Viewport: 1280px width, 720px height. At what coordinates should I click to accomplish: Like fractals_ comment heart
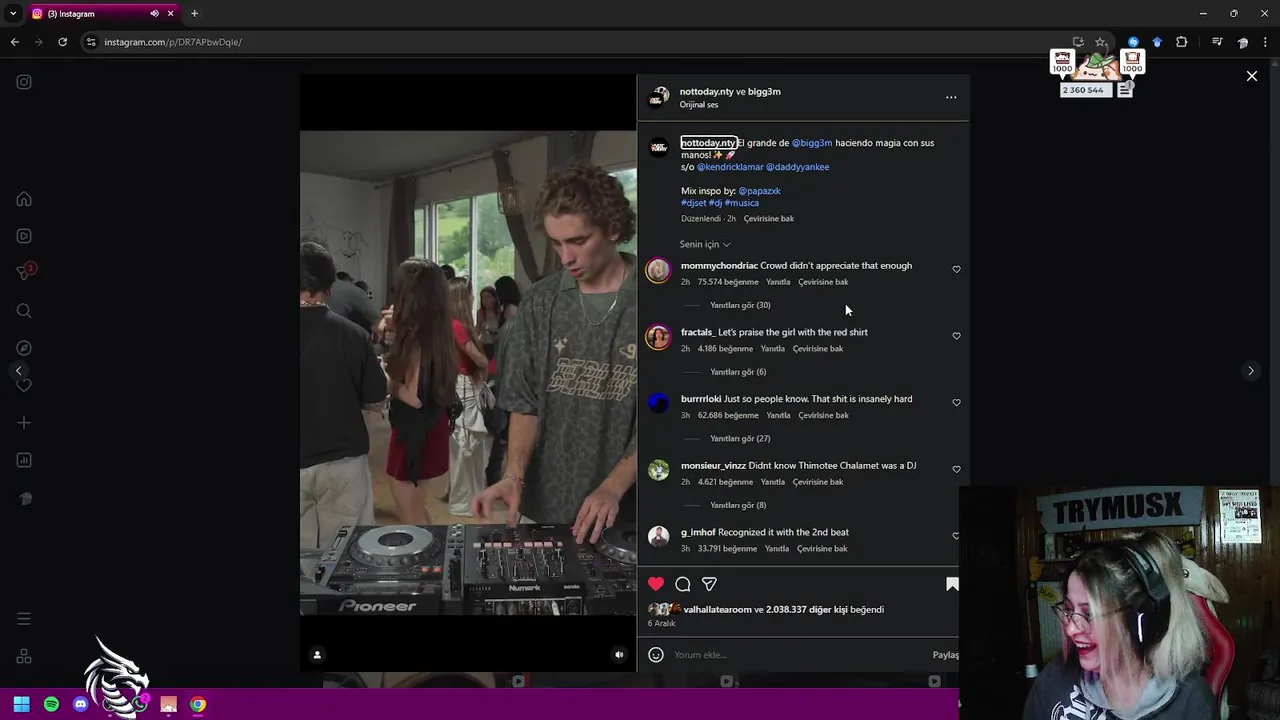[956, 336]
